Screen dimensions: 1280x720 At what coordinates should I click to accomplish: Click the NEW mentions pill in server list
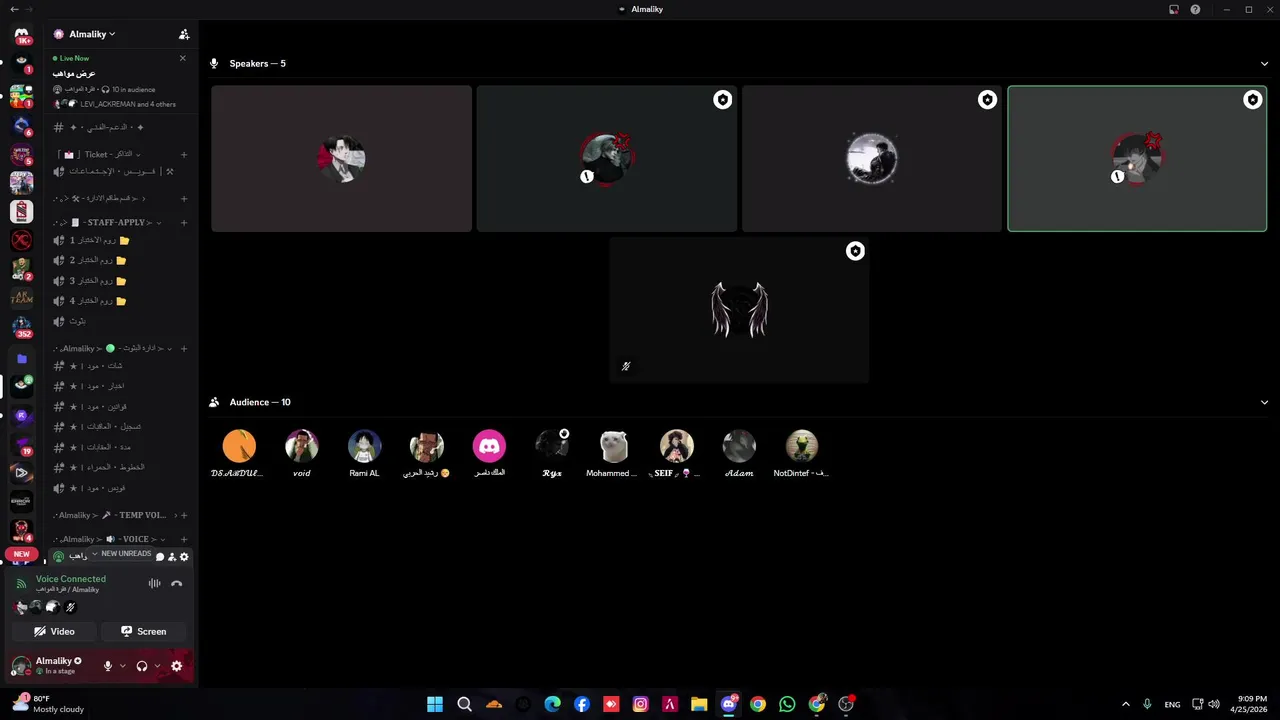[21, 554]
